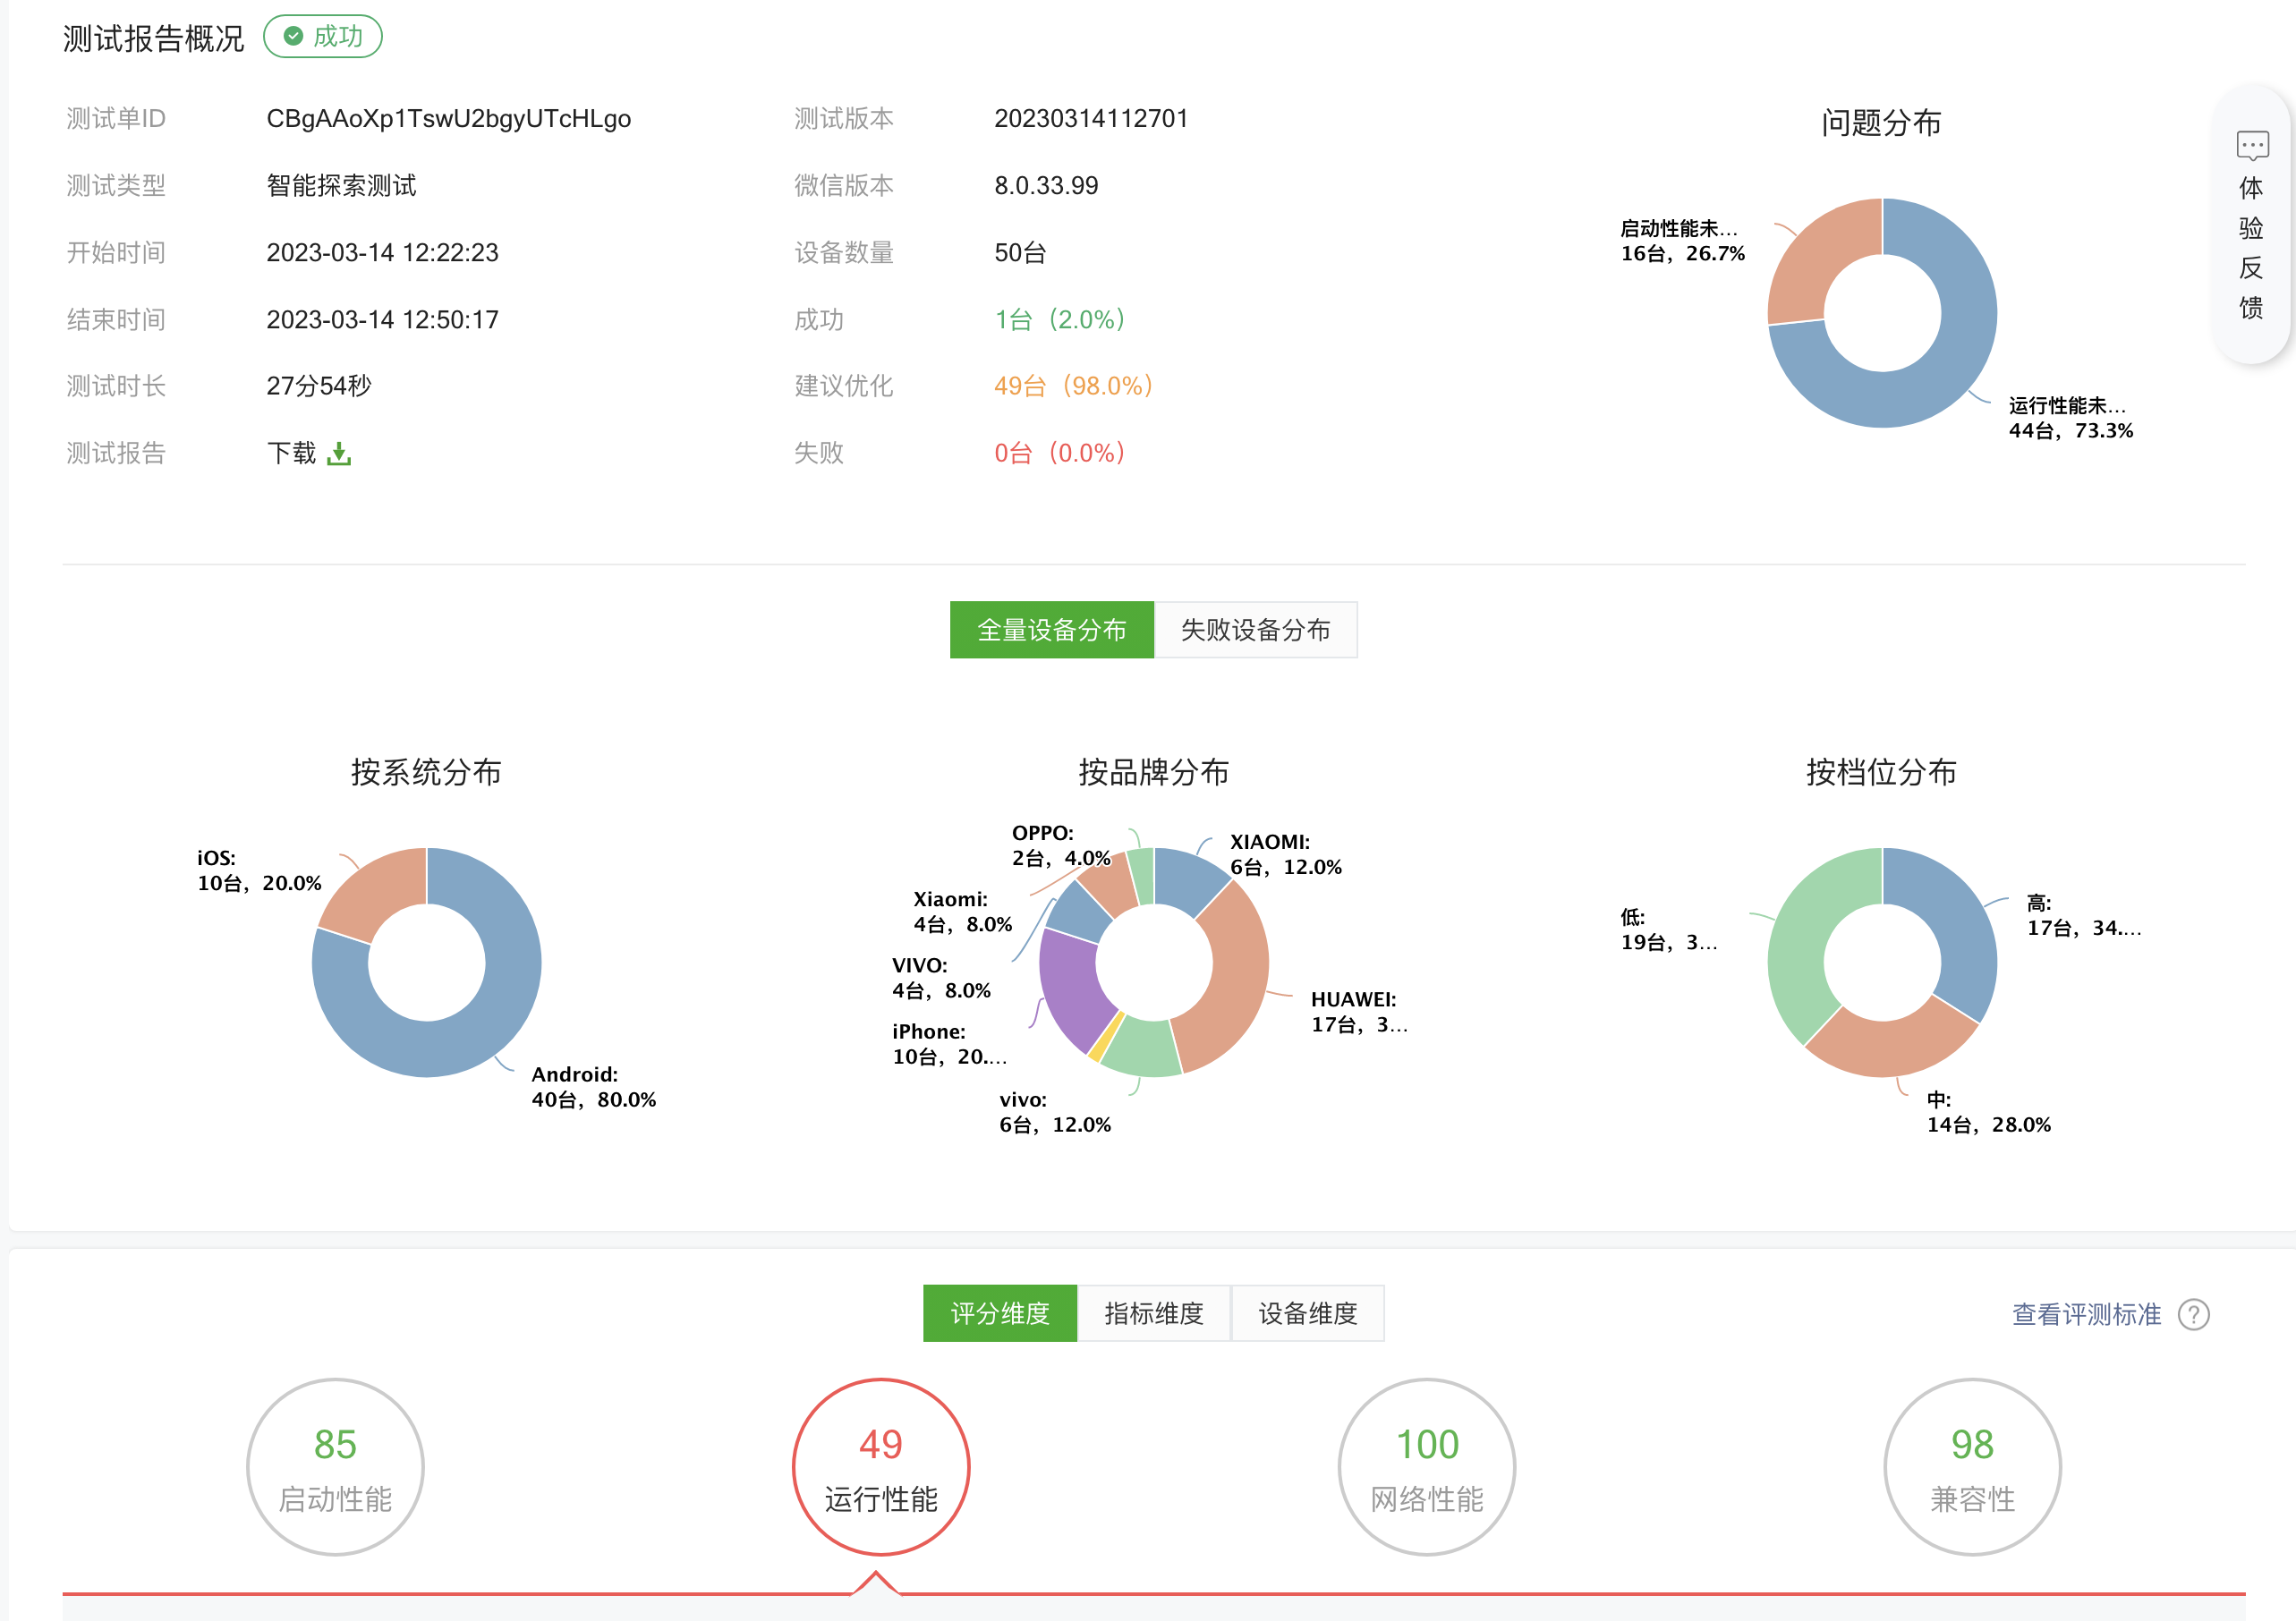Select the 运行性能 score circle

[x=880, y=1467]
